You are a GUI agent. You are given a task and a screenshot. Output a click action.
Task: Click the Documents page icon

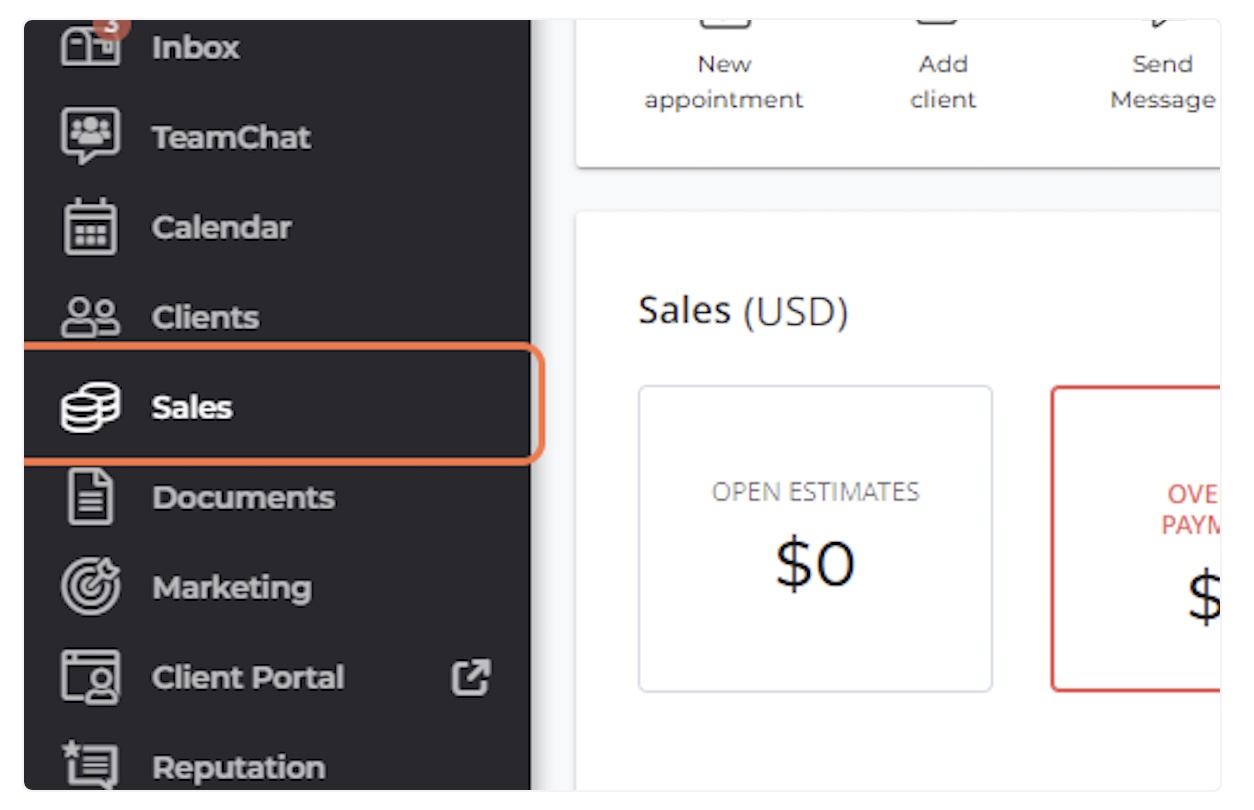pos(90,497)
